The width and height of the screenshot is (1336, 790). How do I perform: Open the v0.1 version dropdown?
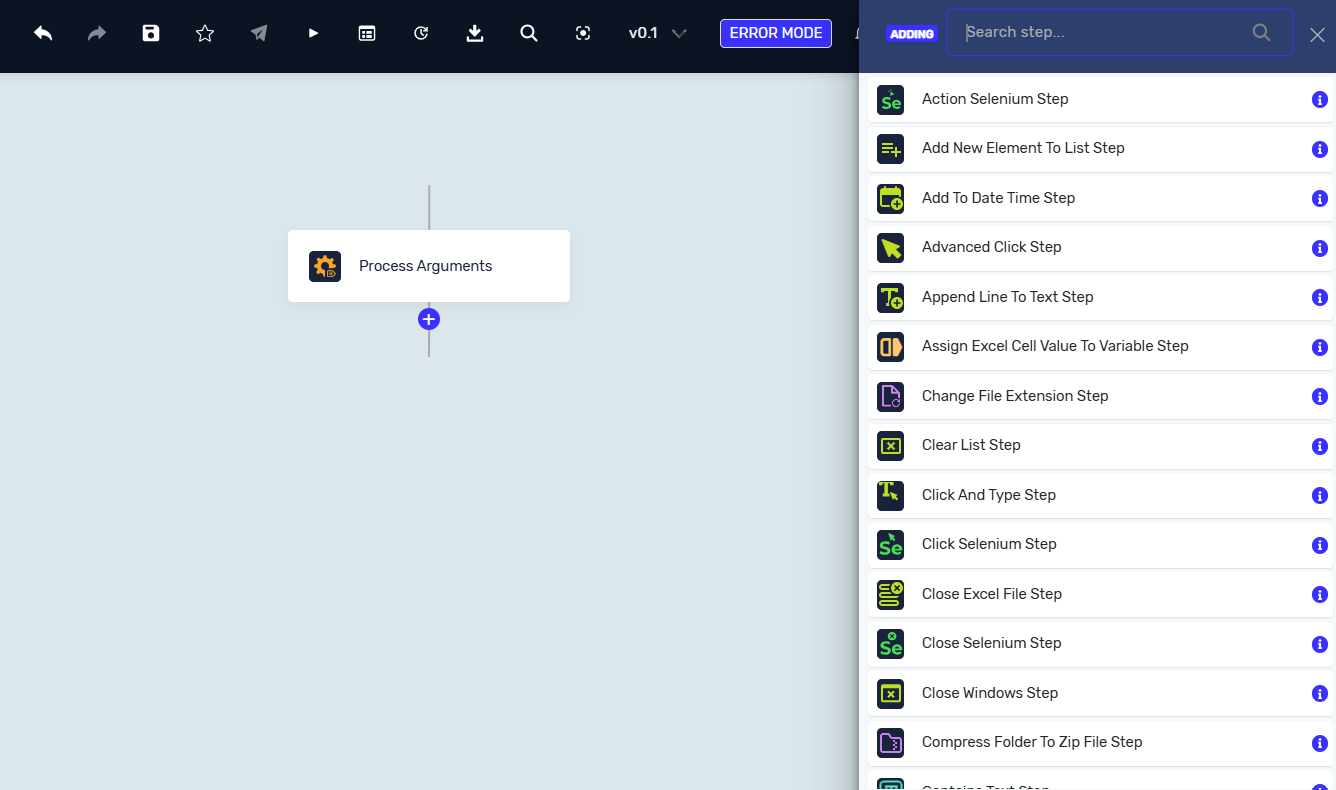[657, 33]
